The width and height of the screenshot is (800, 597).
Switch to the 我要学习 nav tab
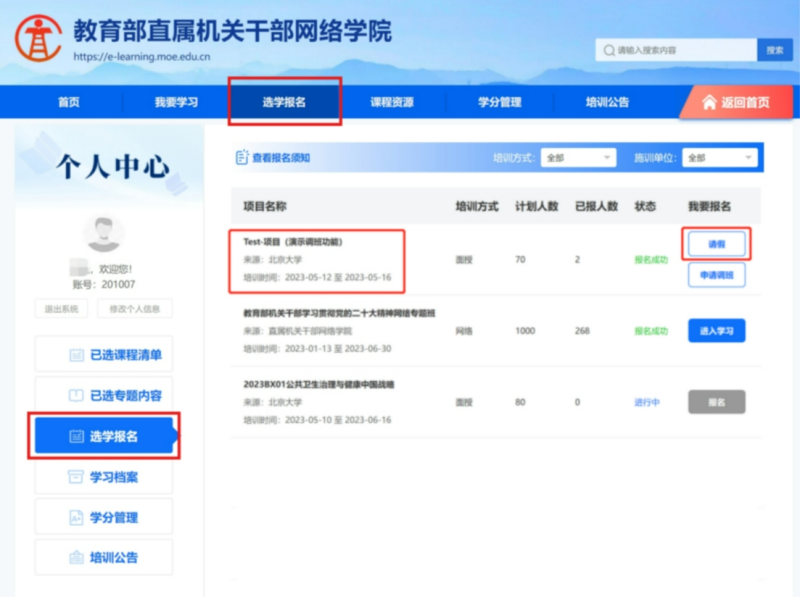tap(176, 102)
